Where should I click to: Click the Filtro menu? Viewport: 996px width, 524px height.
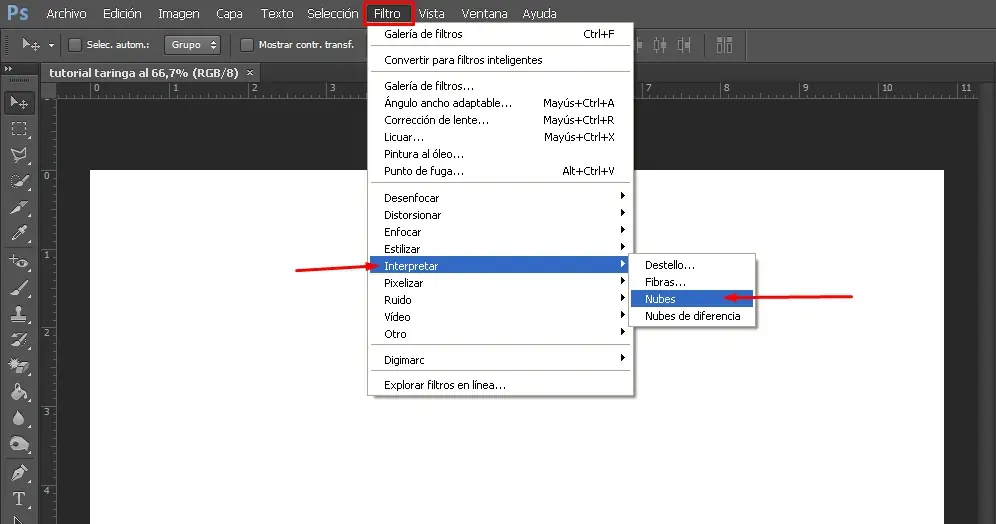click(x=387, y=13)
